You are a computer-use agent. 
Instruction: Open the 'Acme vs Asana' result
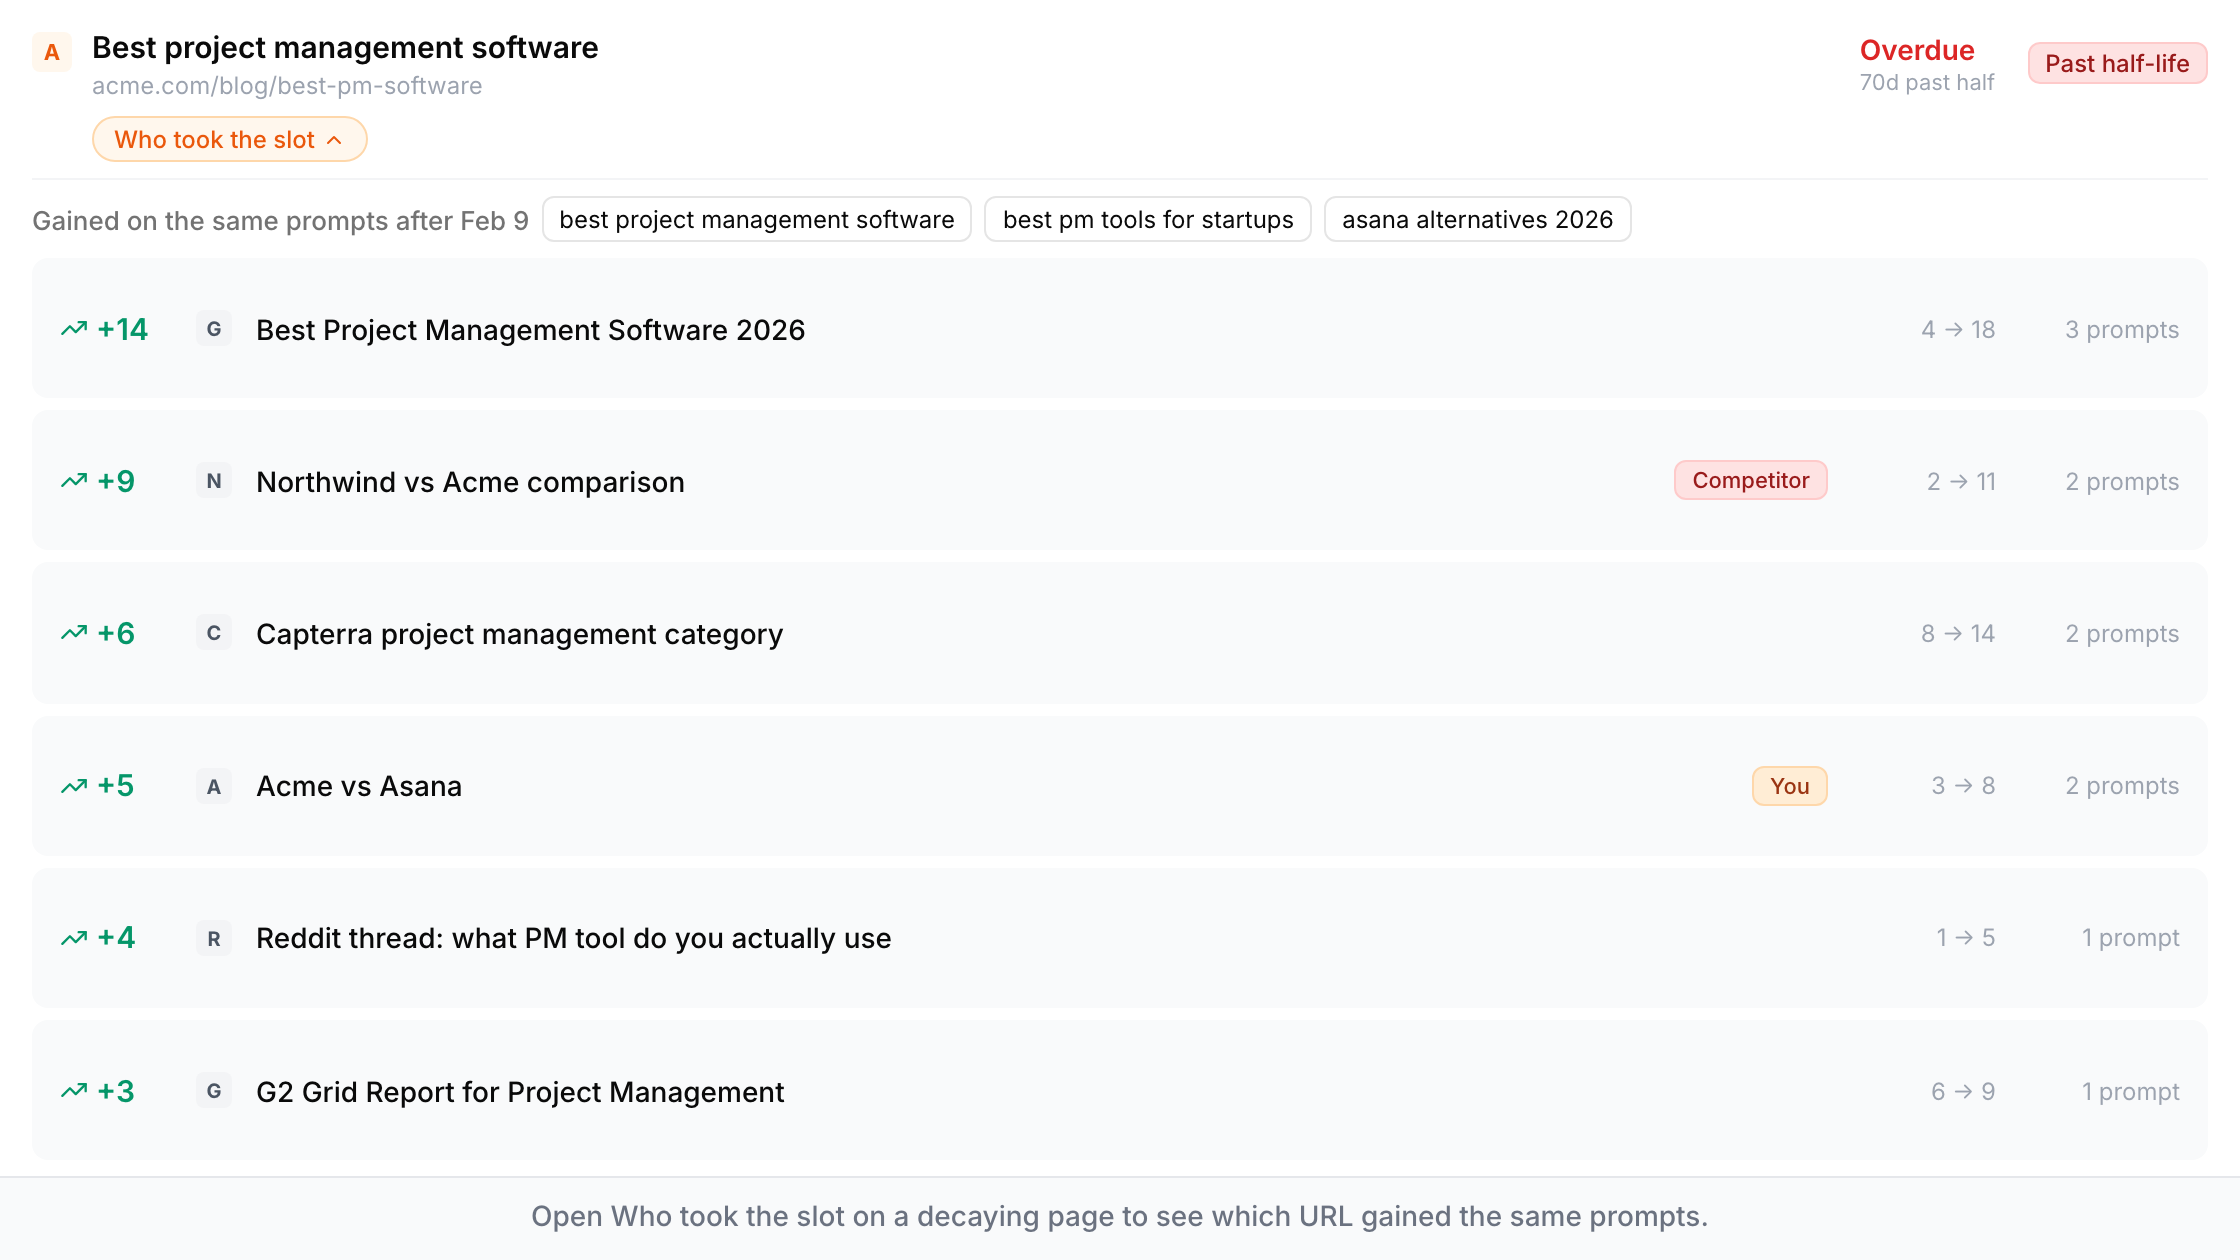[x=359, y=786]
